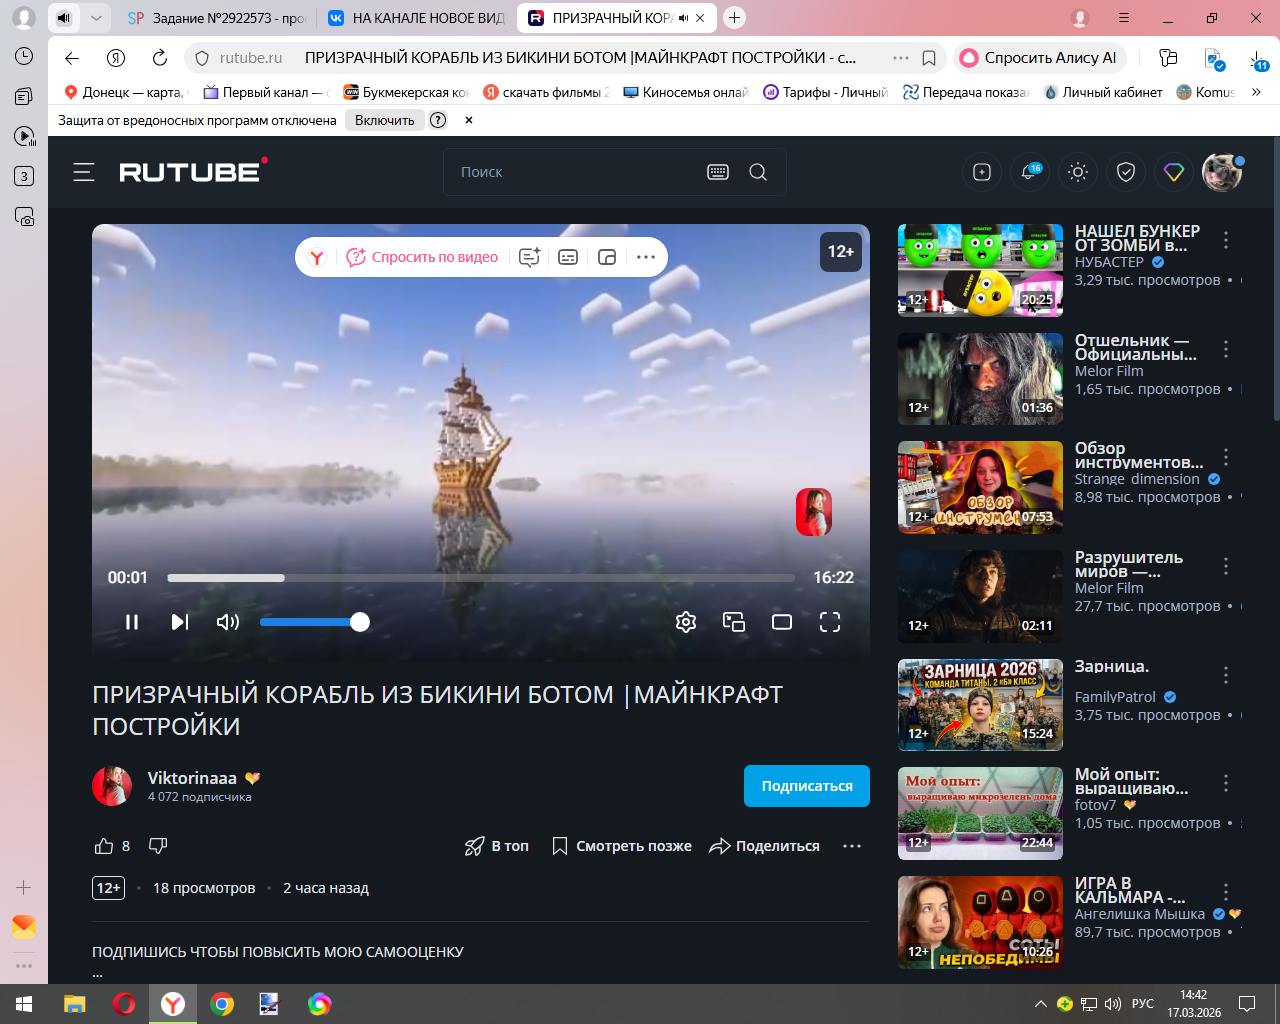The height and width of the screenshot is (1024, 1280).
Task: Open a new browser tab
Action: tap(734, 18)
